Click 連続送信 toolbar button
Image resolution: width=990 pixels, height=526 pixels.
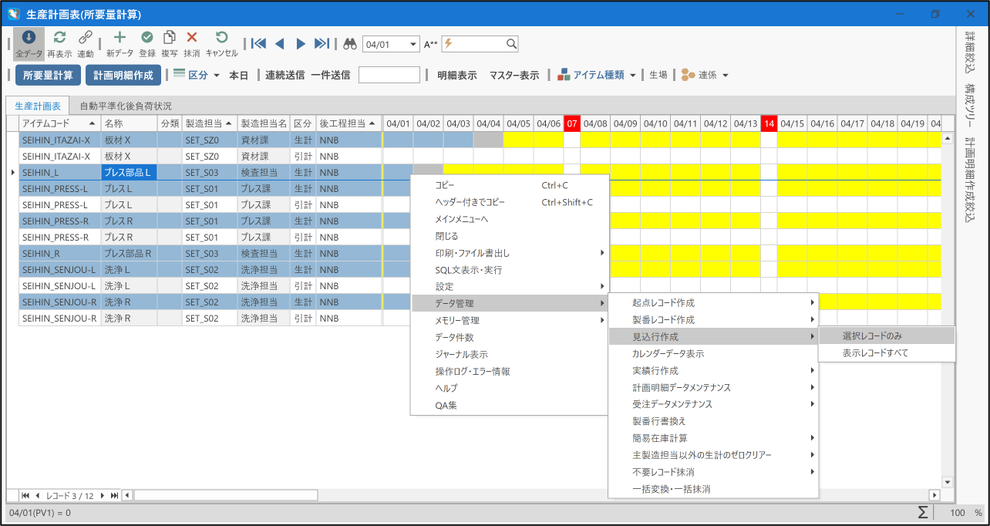pos(285,75)
